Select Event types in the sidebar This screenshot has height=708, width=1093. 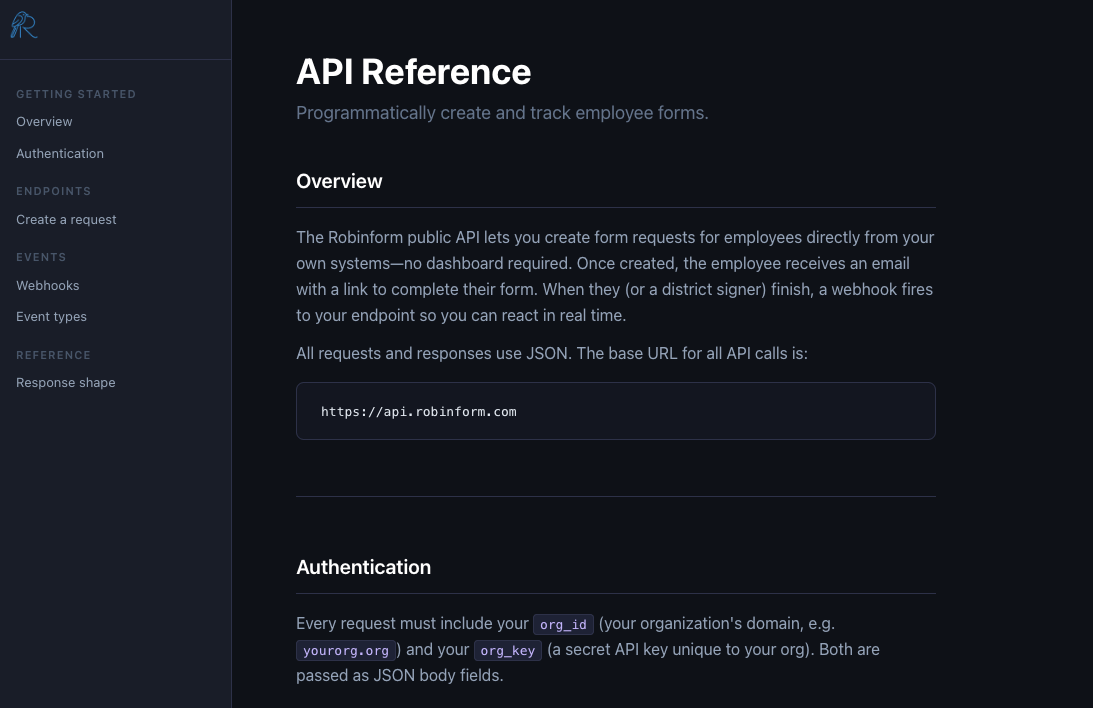point(52,316)
